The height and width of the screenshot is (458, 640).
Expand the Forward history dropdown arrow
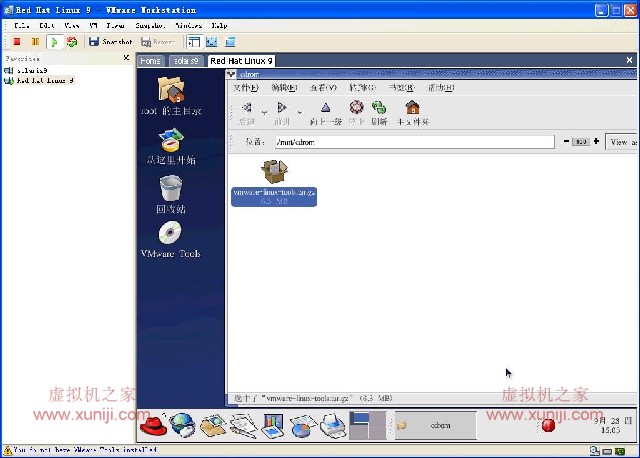300,112
